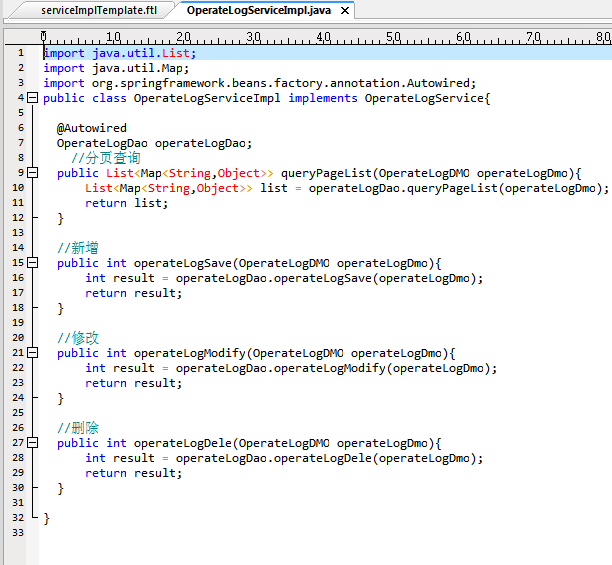The width and height of the screenshot is (612, 565).
Task: Click the text 'import java.util.Map;'
Action: (x=116, y=68)
